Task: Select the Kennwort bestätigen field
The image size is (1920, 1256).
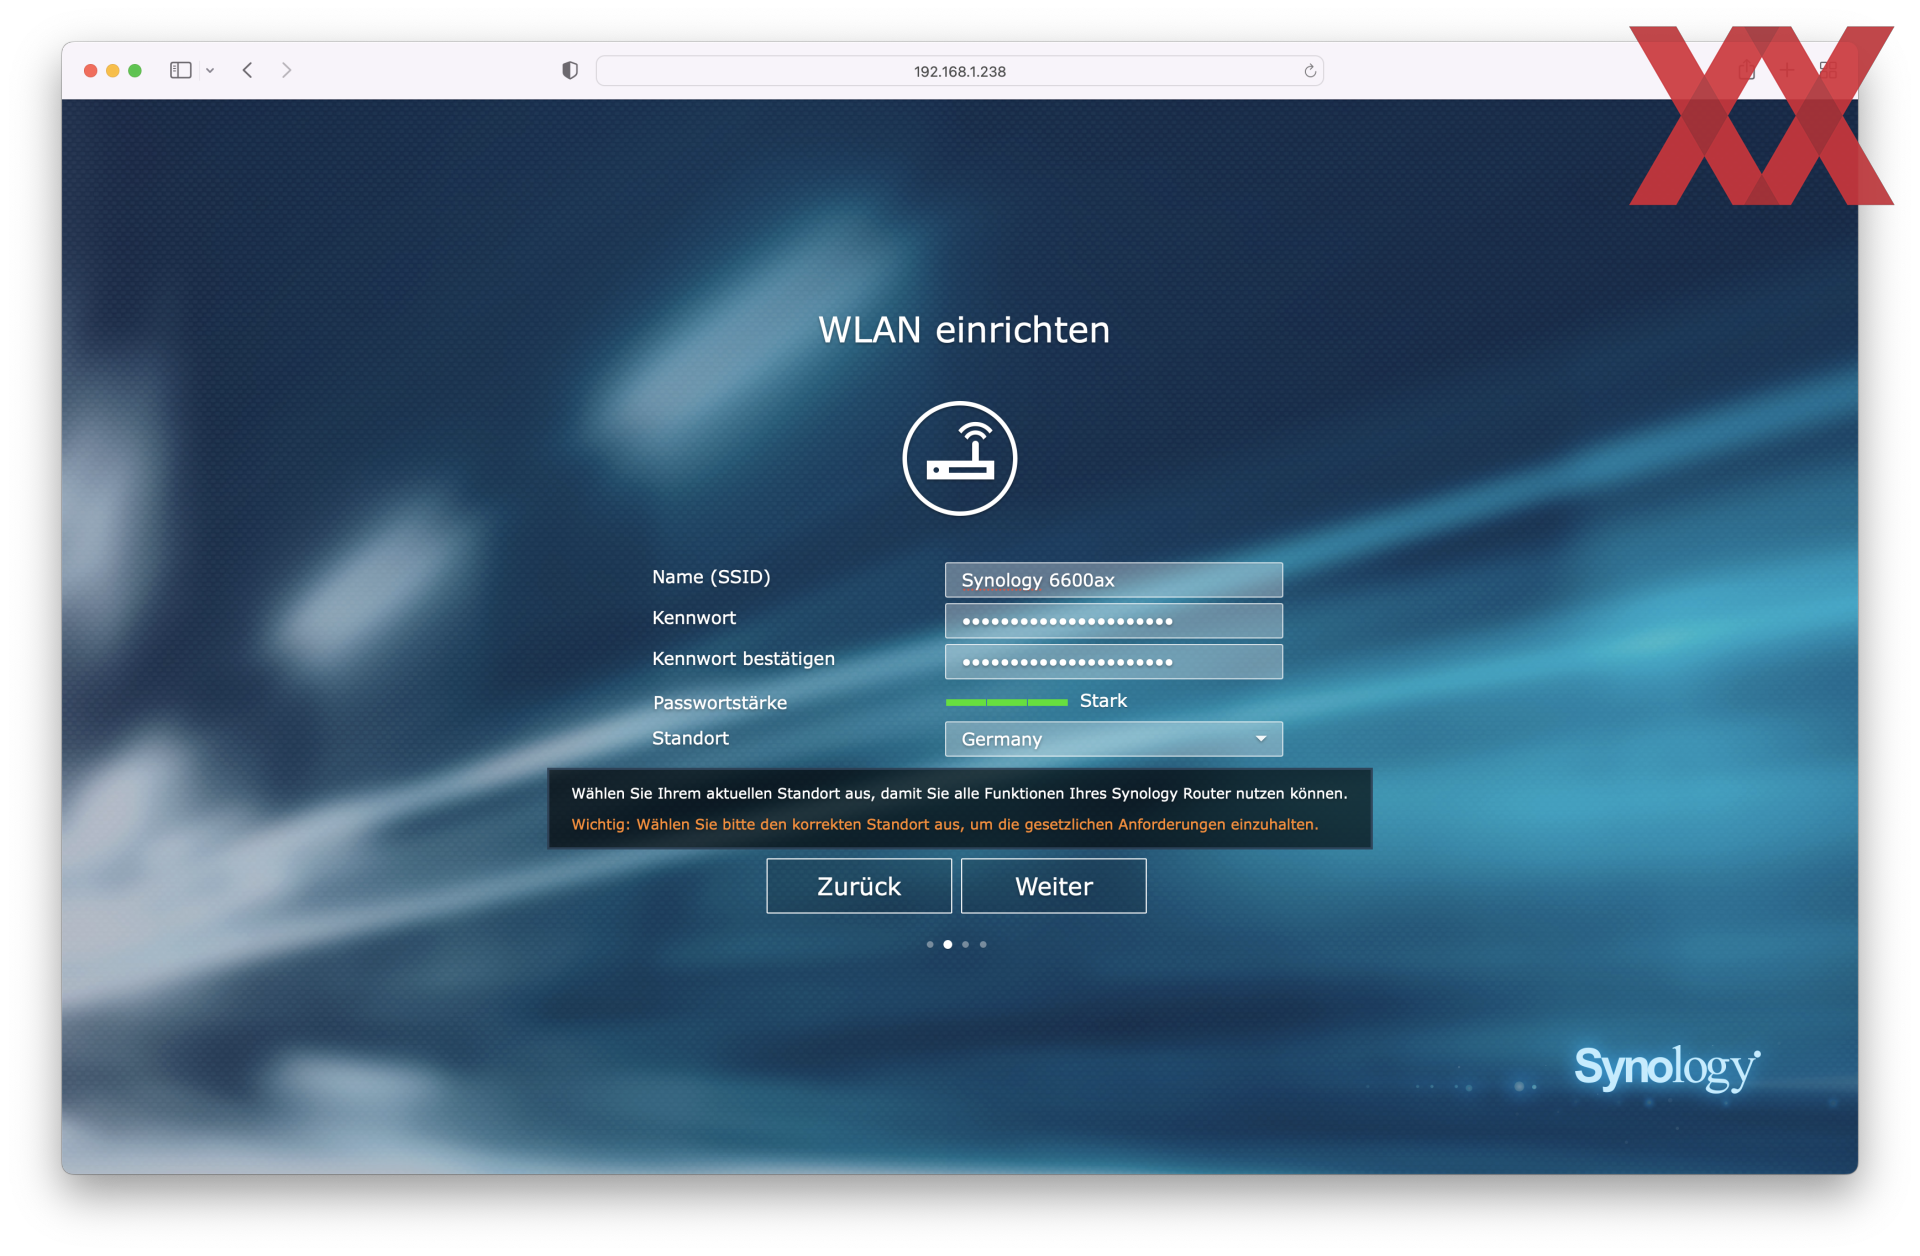Action: [x=1113, y=662]
